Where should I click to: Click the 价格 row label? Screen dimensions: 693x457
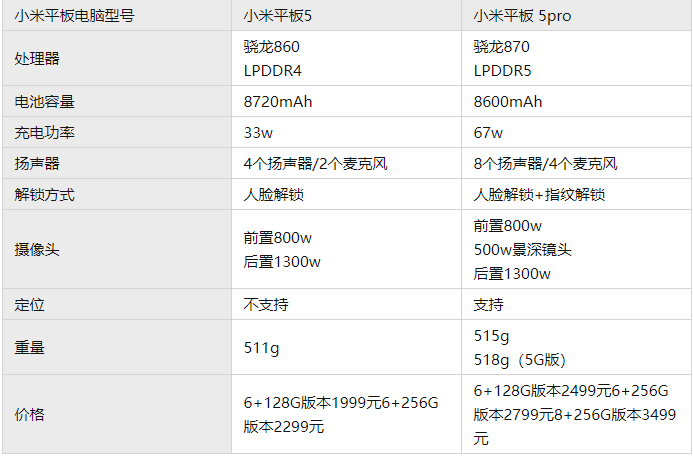(x=30, y=414)
